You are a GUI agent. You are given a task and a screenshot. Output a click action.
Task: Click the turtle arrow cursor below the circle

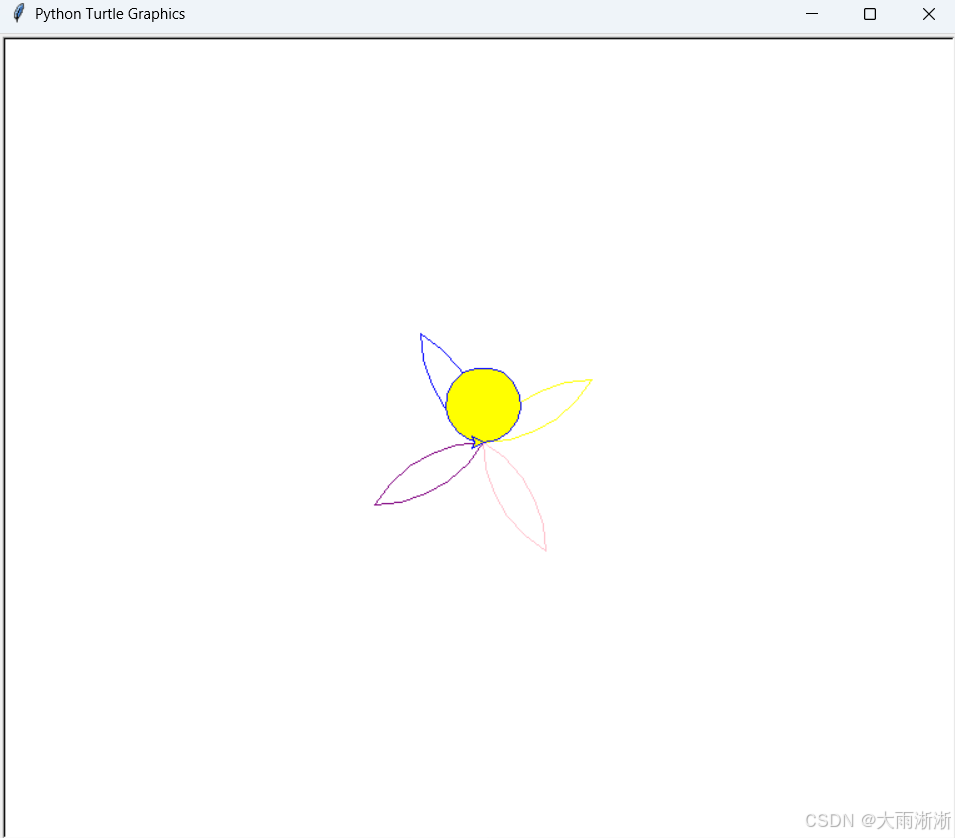[479, 442]
